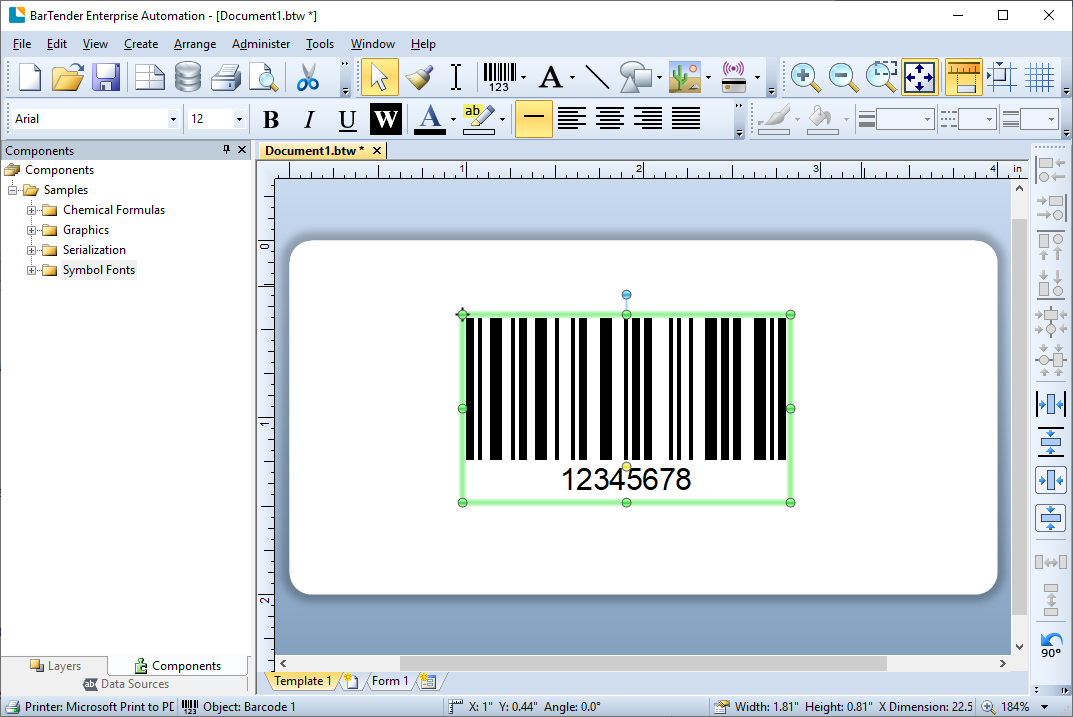This screenshot has width=1073, height=717.
Task: Open the Layers panel tab
Action: [x=61, y=665]
